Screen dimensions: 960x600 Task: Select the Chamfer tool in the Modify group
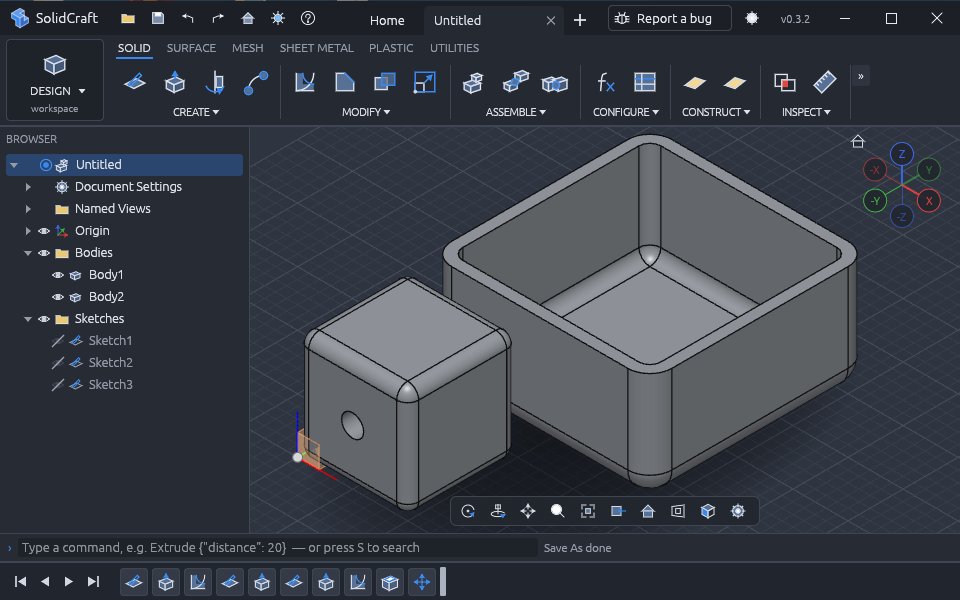click(345, 82)
